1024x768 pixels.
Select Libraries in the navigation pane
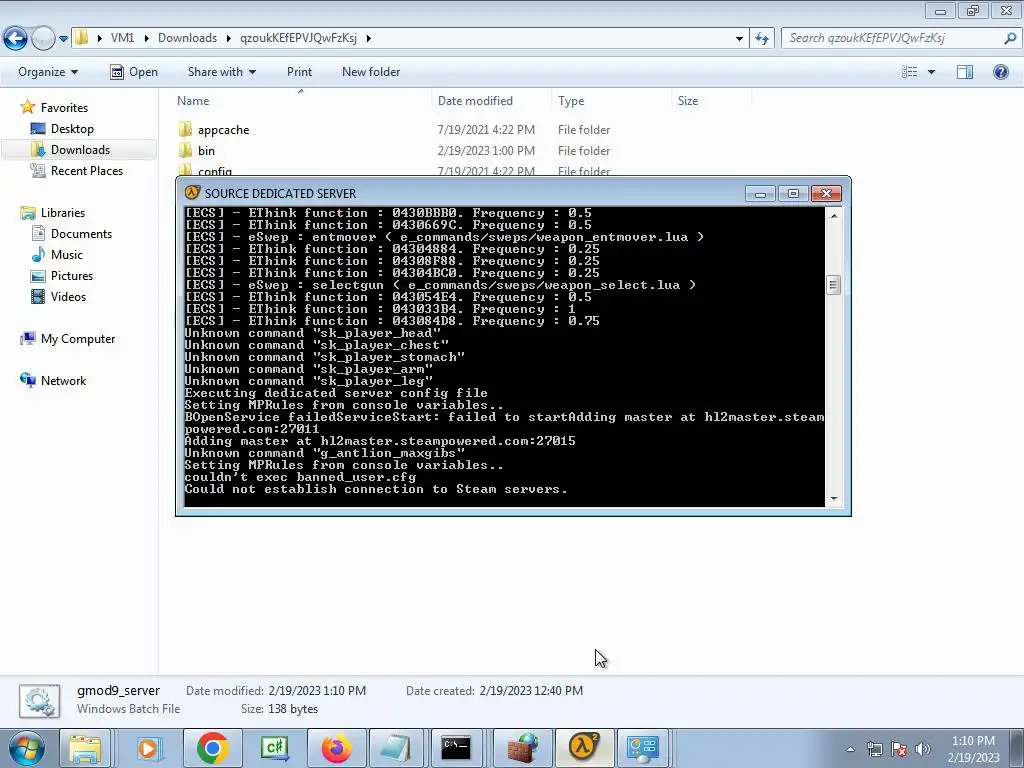point(63,213)
